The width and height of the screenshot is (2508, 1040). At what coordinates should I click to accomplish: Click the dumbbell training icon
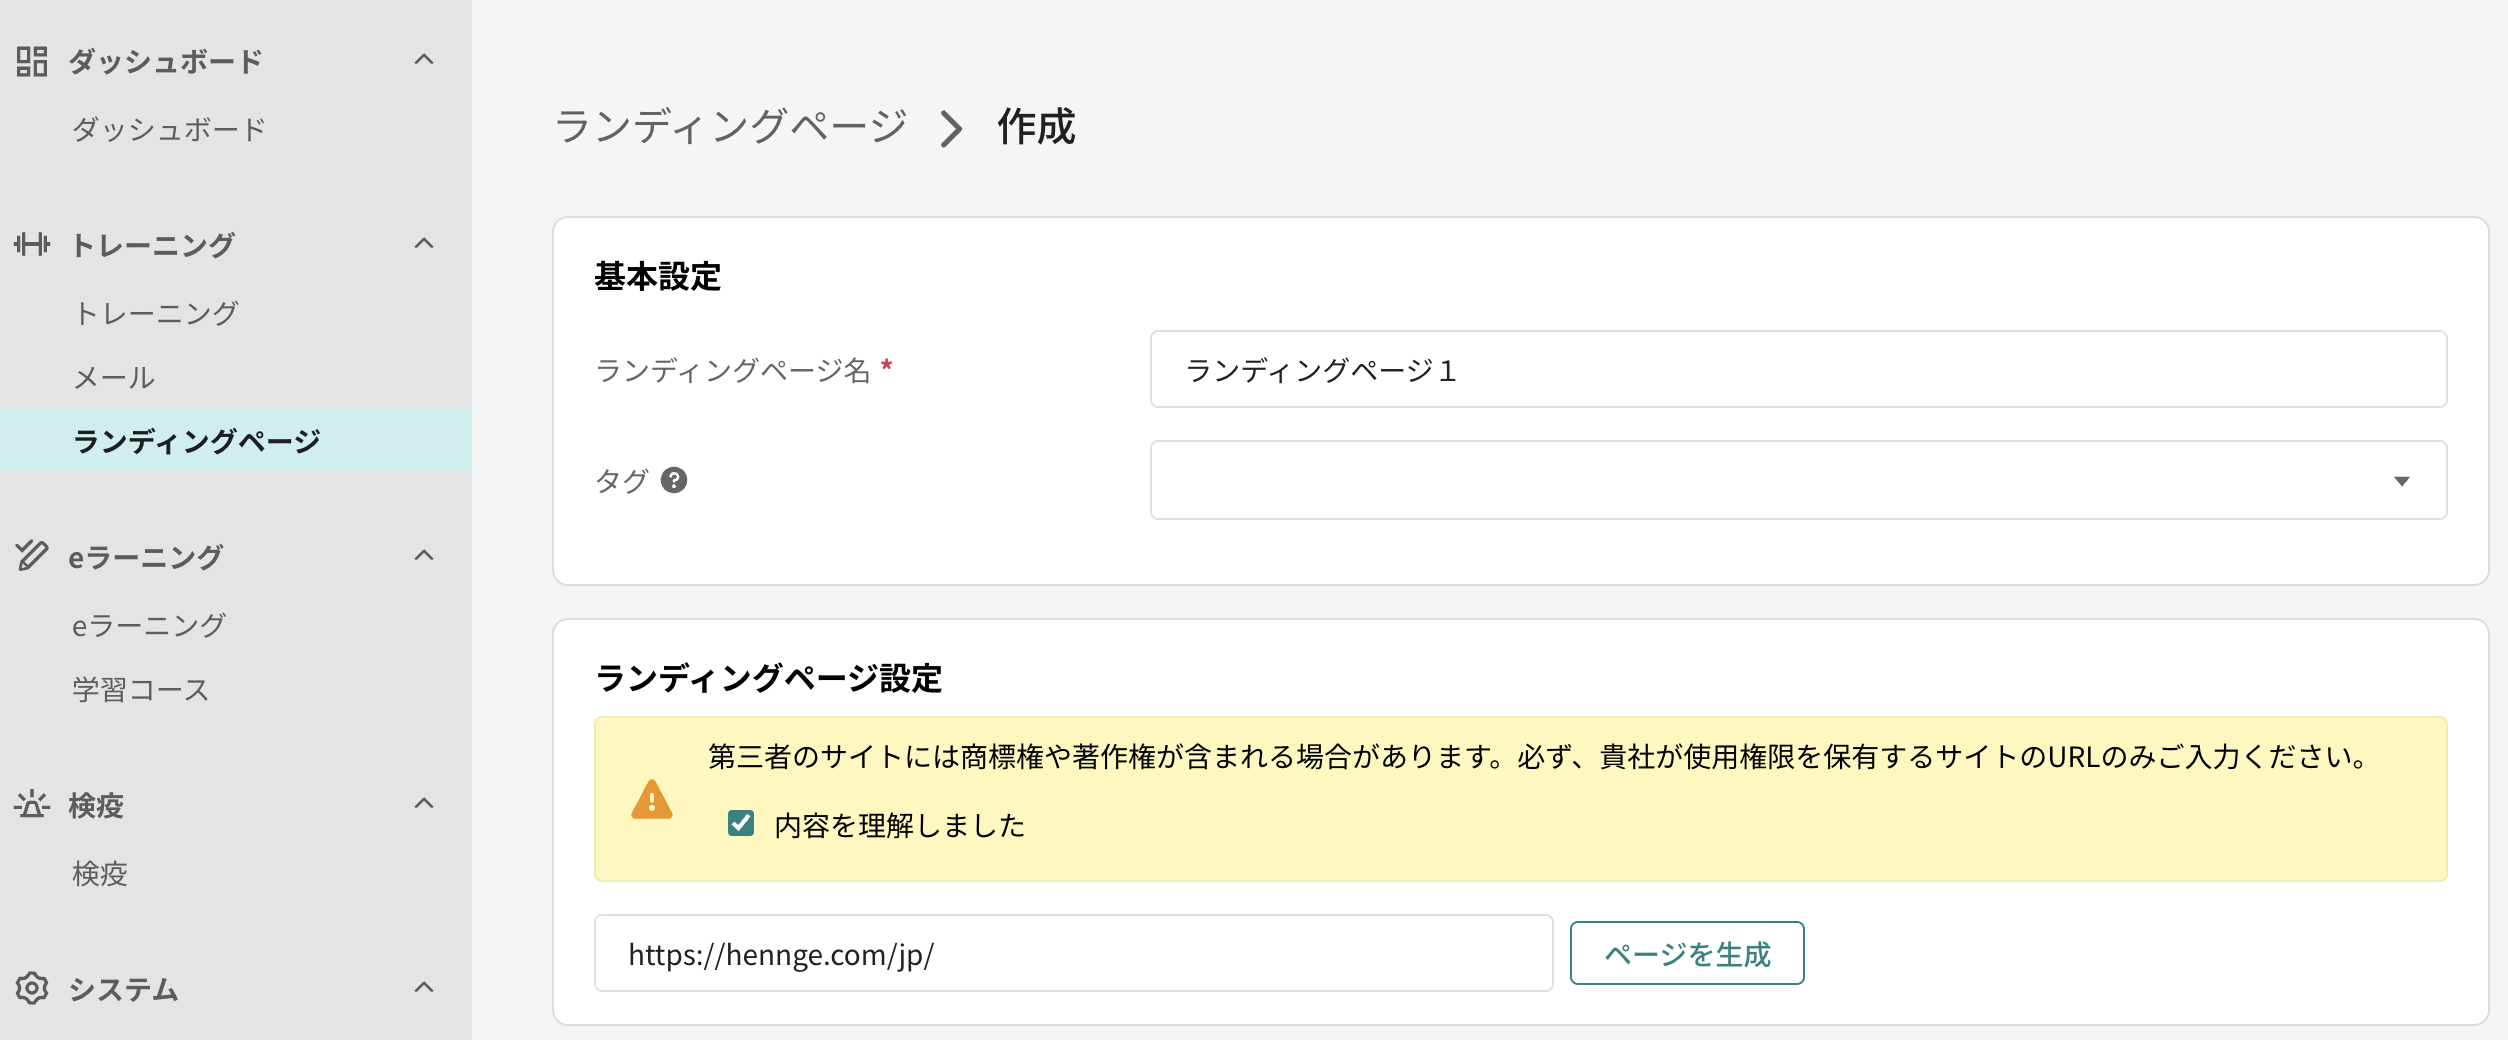pyautogui.click(x=32, y=244)
